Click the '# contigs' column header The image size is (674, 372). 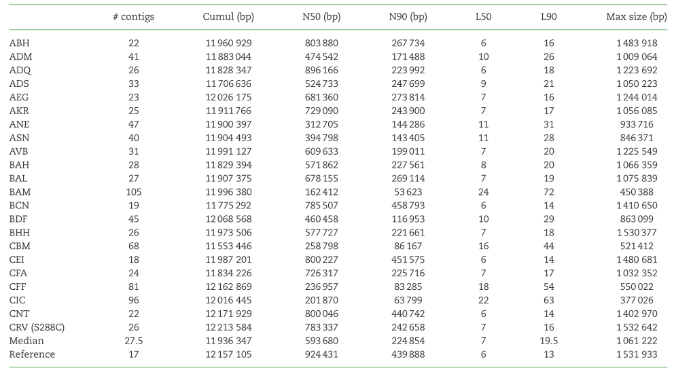point(134,17)
